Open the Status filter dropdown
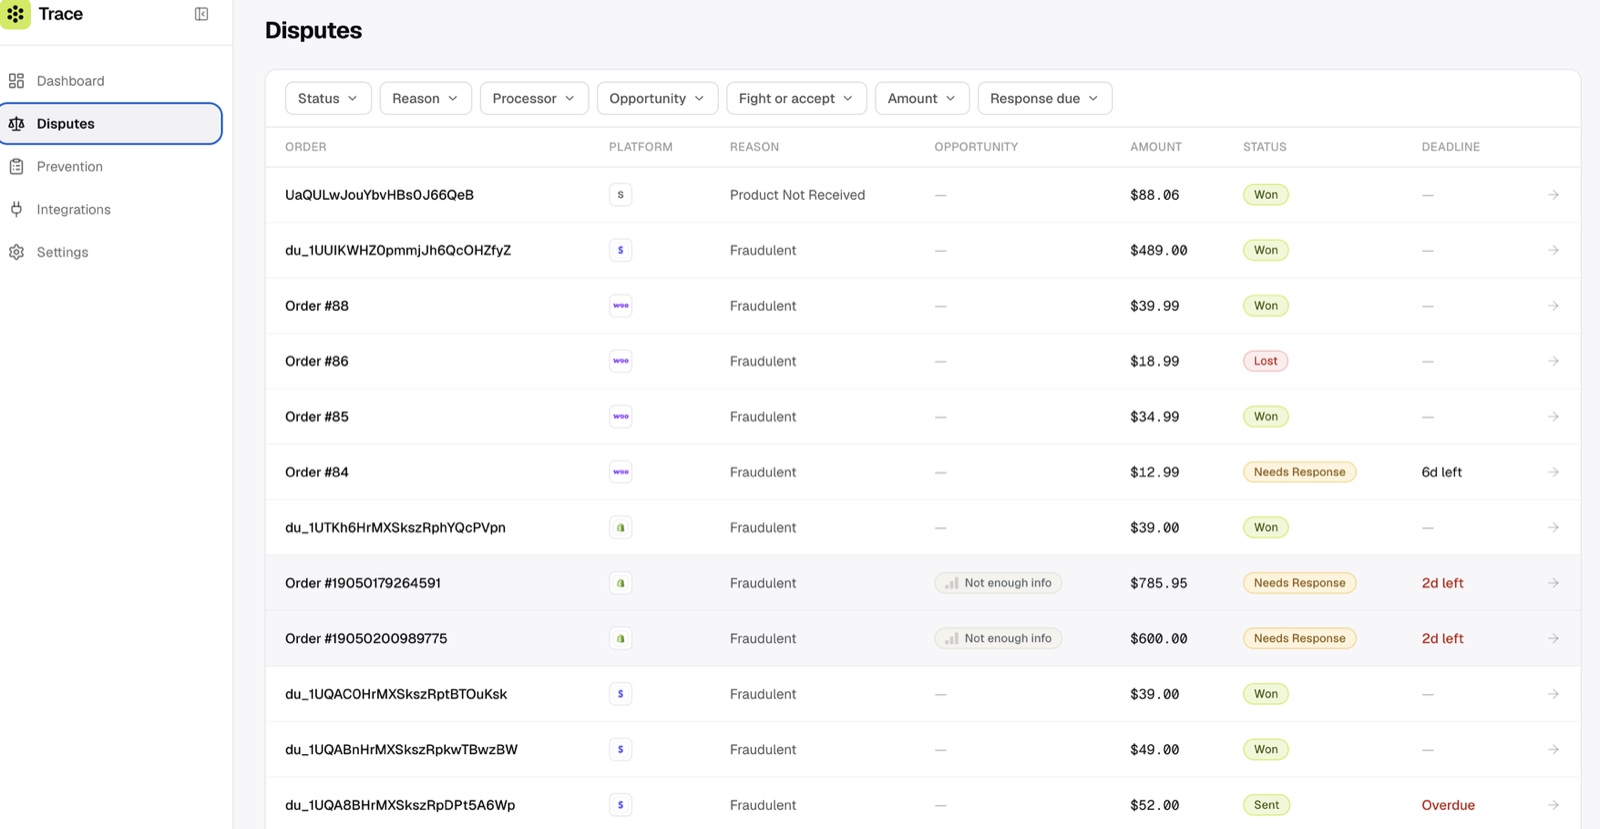This screenshot has height=829, width=1600. point(328,98)
